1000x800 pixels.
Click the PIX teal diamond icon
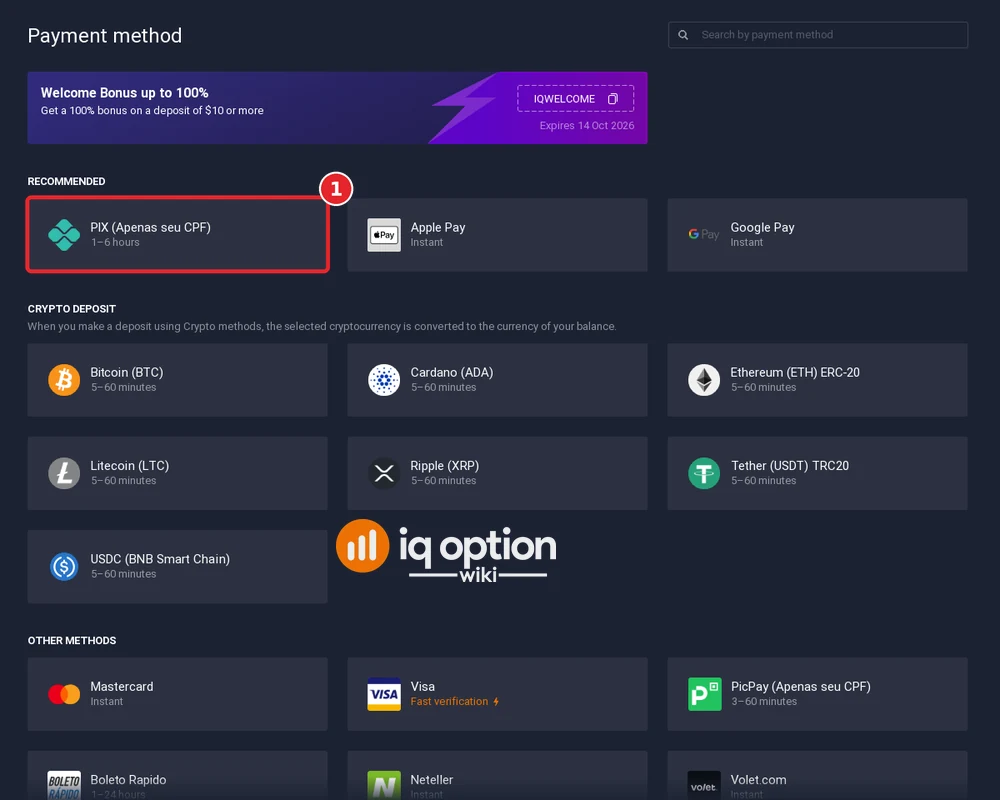coord(64,235)
